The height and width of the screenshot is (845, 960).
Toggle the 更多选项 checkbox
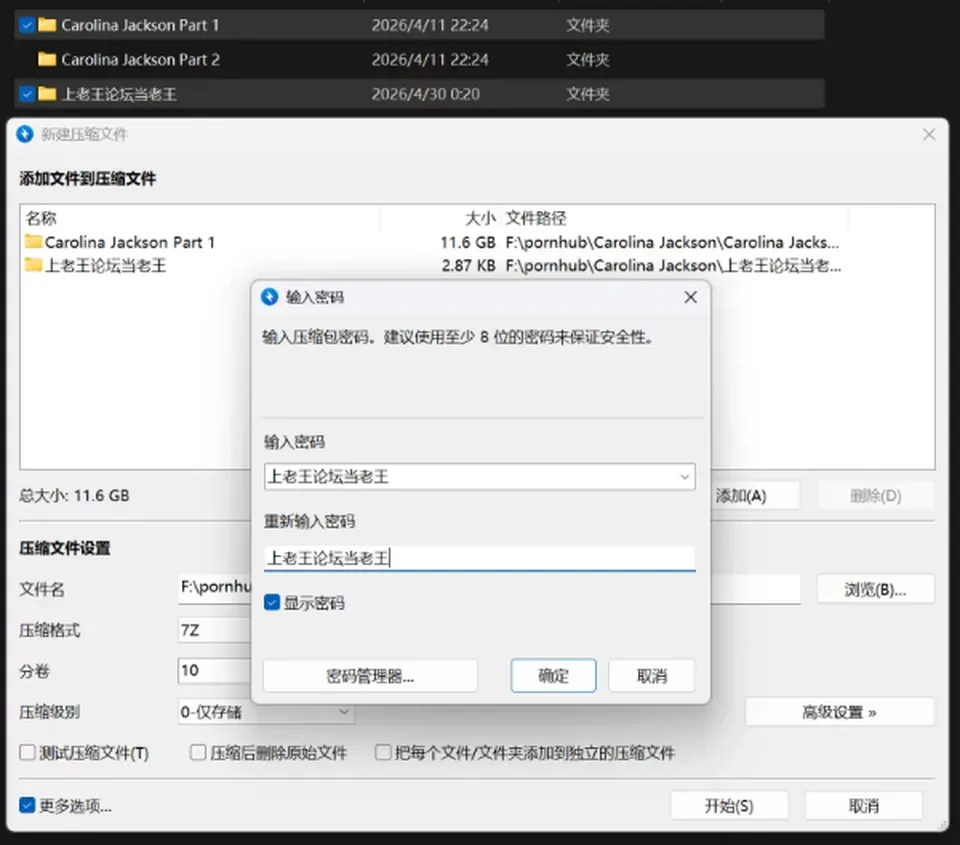click(x=27, y=805)
